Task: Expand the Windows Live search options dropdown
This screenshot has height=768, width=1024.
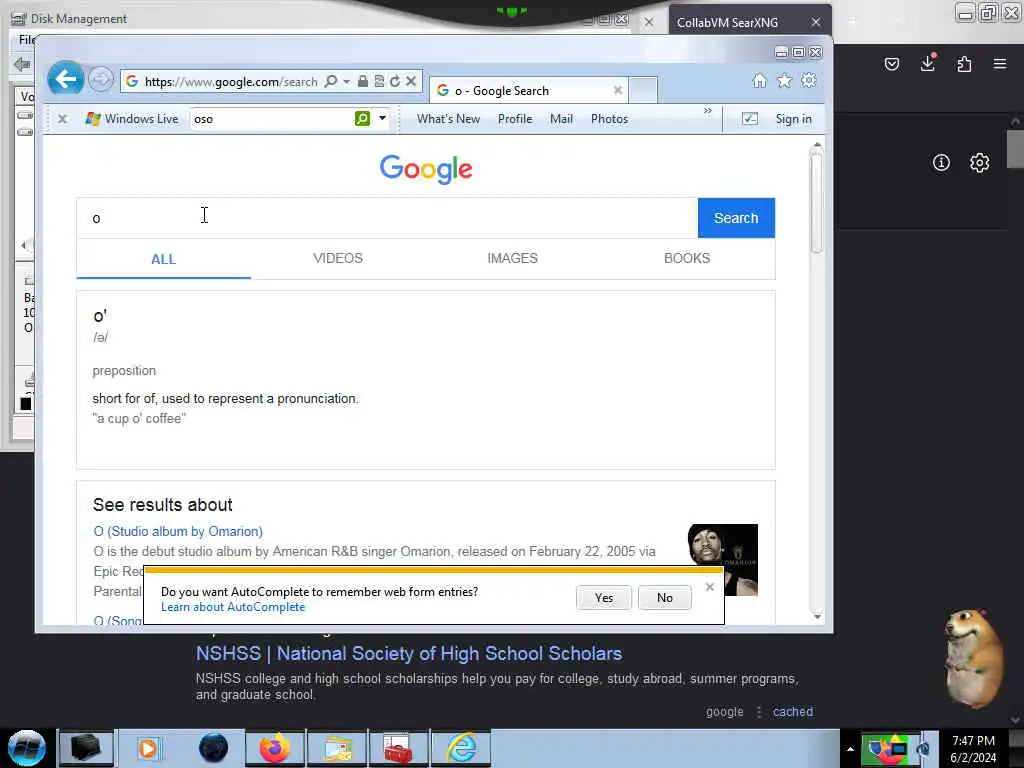Action: pyautogui.click(x=383, y=118)
